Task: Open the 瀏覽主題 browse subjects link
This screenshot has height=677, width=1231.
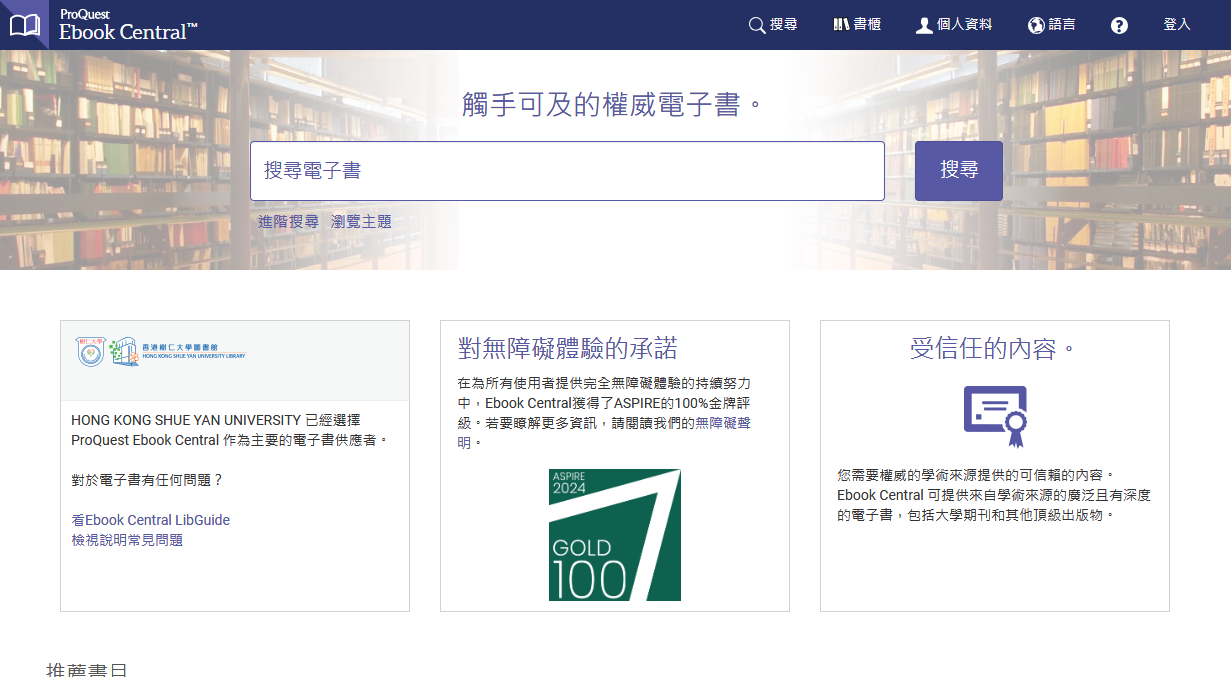Action: coord(361,222)
